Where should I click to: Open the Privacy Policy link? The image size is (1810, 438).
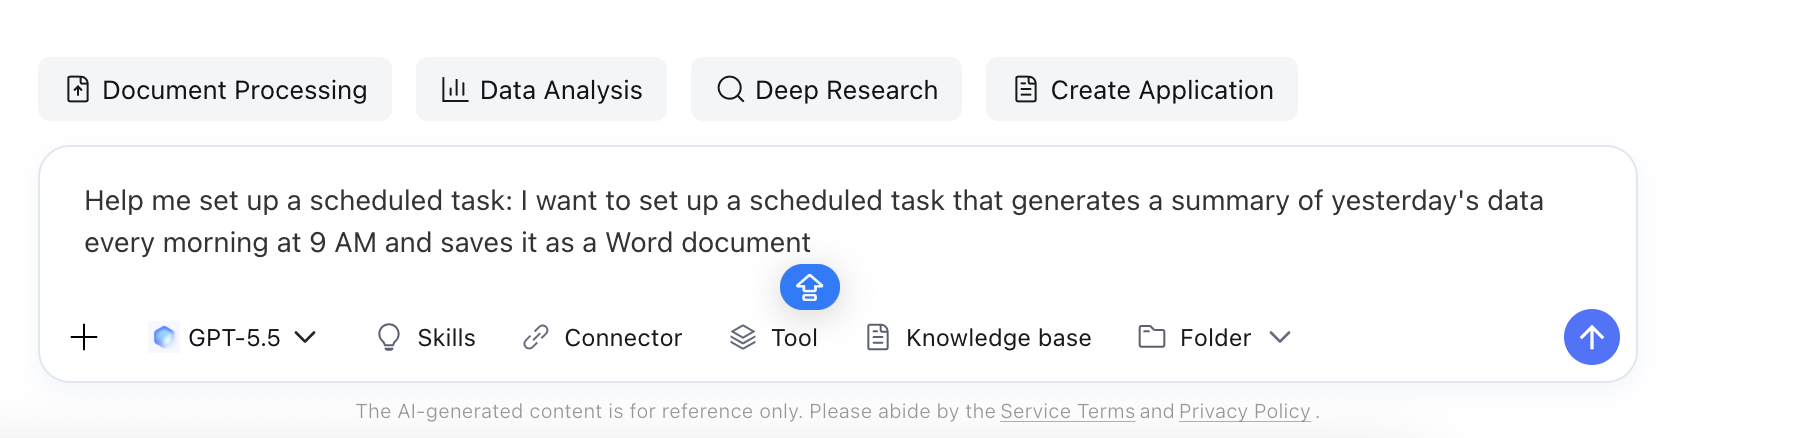click(x=1244, y=411)
